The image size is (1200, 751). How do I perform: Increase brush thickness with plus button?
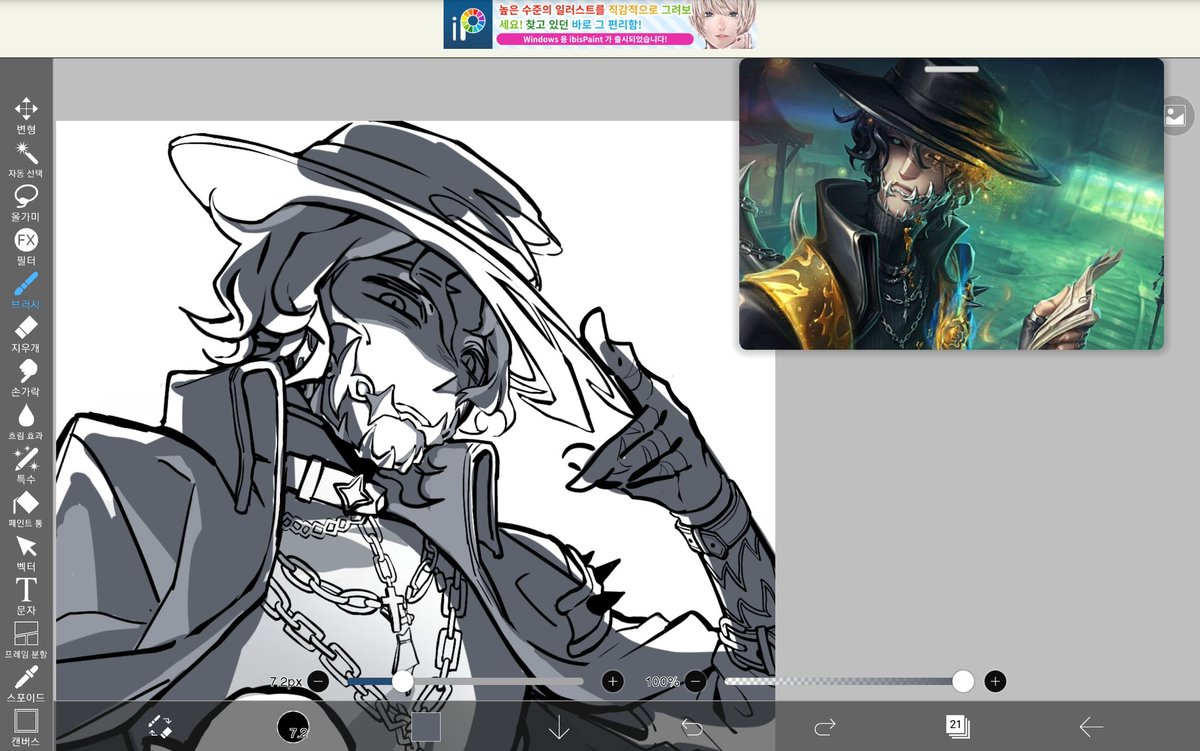[613, 681]
